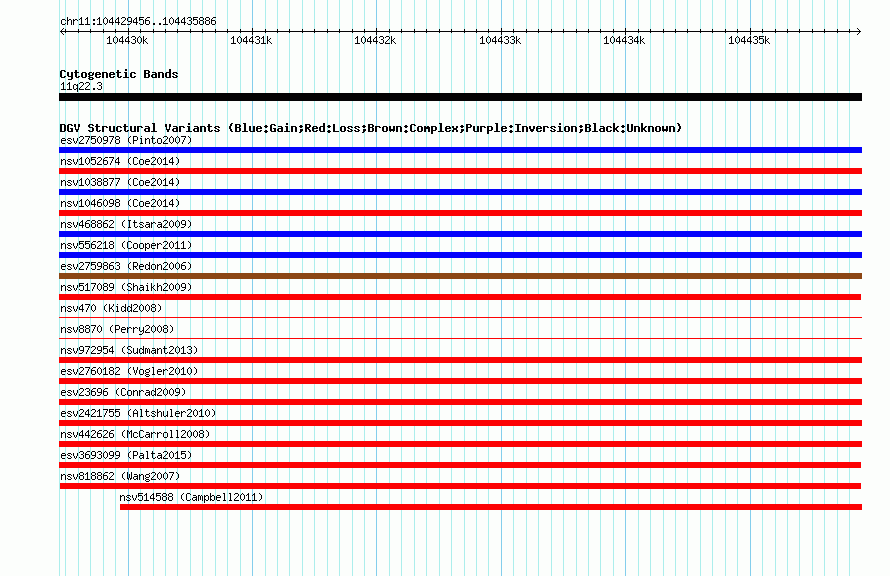Click the 104432k ruler tick label
Viewport: 890px width, 576px height.
click(x=375, y=40)
